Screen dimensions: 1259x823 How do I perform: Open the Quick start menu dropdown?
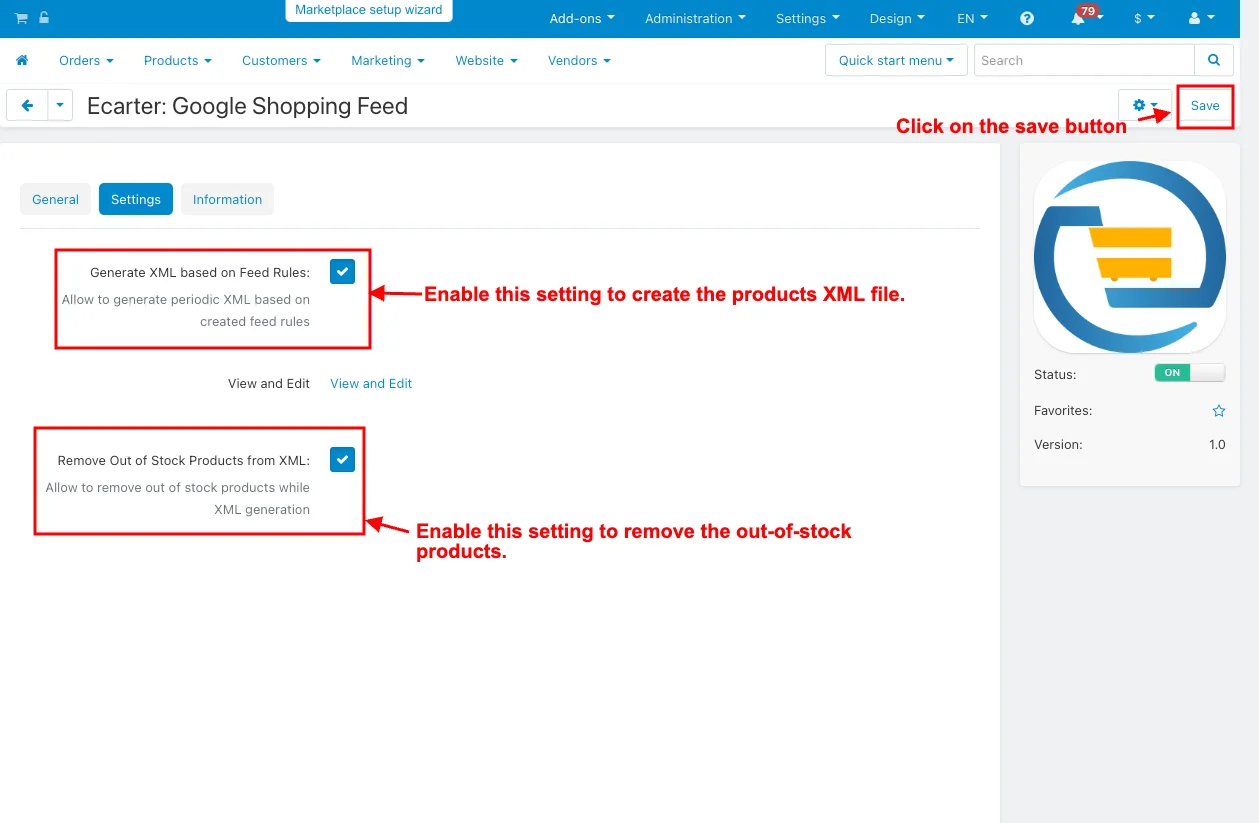pyautogui.click(x=896, y=60)
